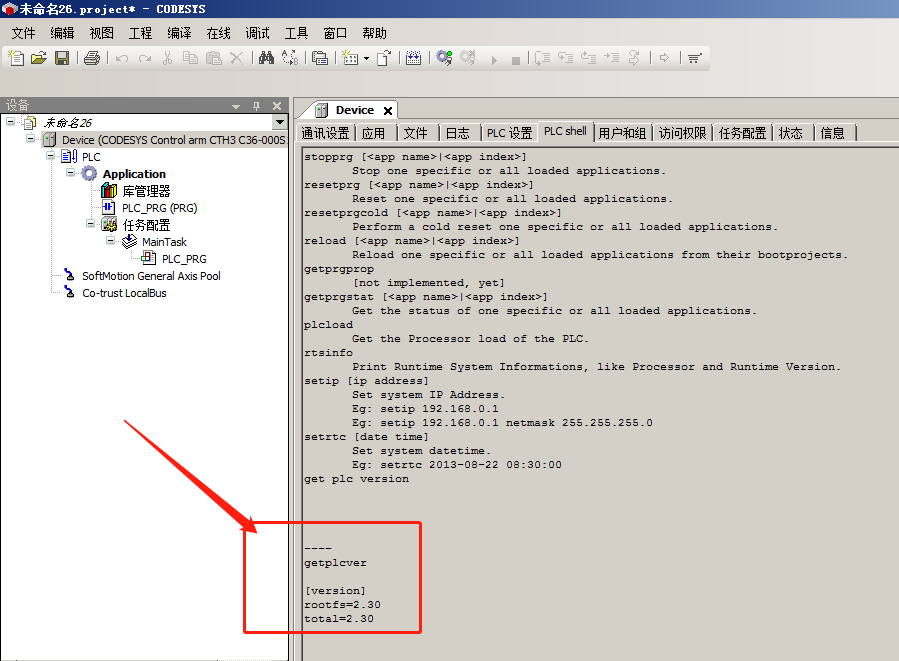The width and height of the screenshot is (899, 661).
Task: Click the Redo arrow icon
Action: tap(144, 58)
